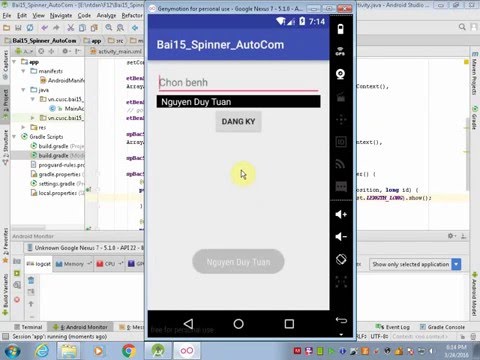Click the Redo toolbar arrow
Screen dimensions: 480x360
(x=56, y=28)
